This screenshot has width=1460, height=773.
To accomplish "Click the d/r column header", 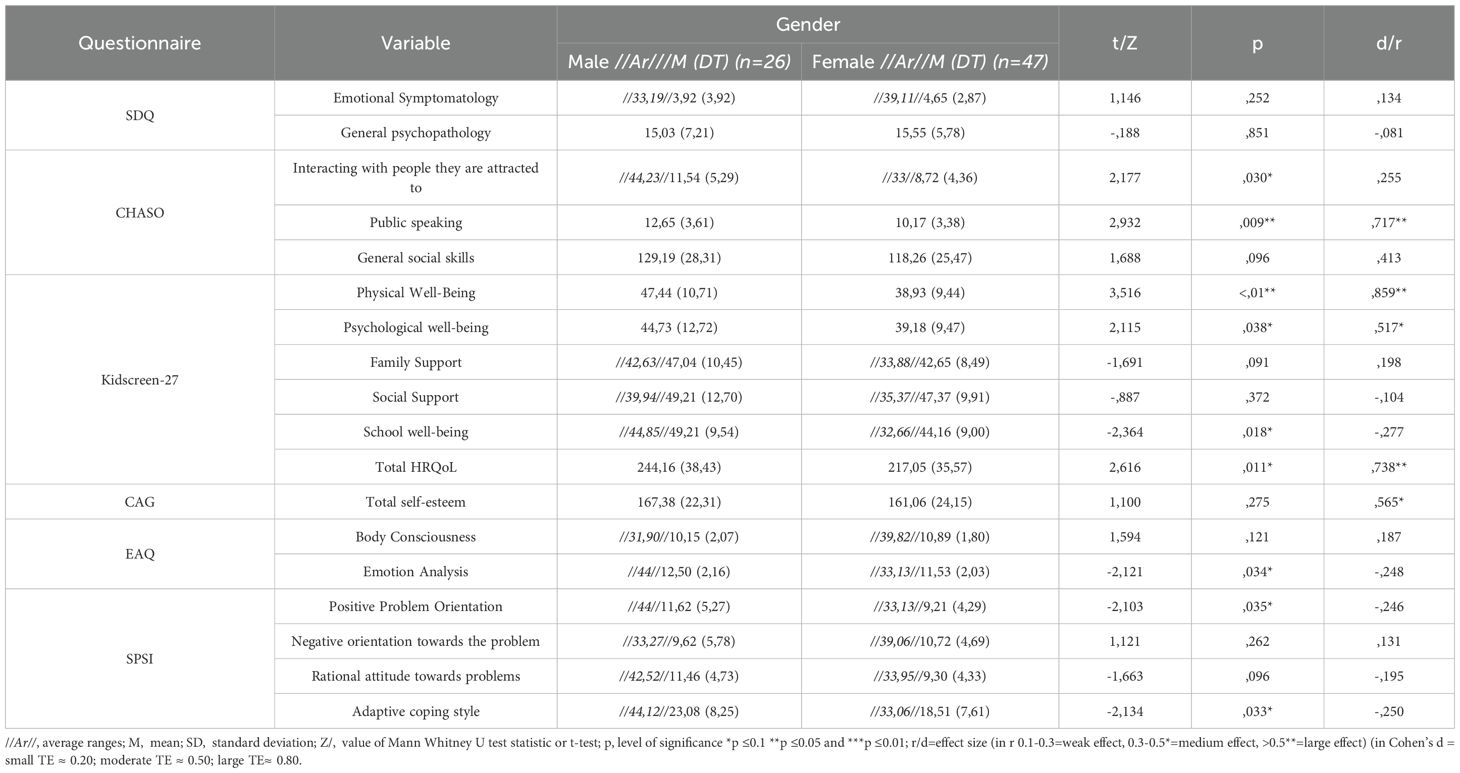I will point(1389,43).
